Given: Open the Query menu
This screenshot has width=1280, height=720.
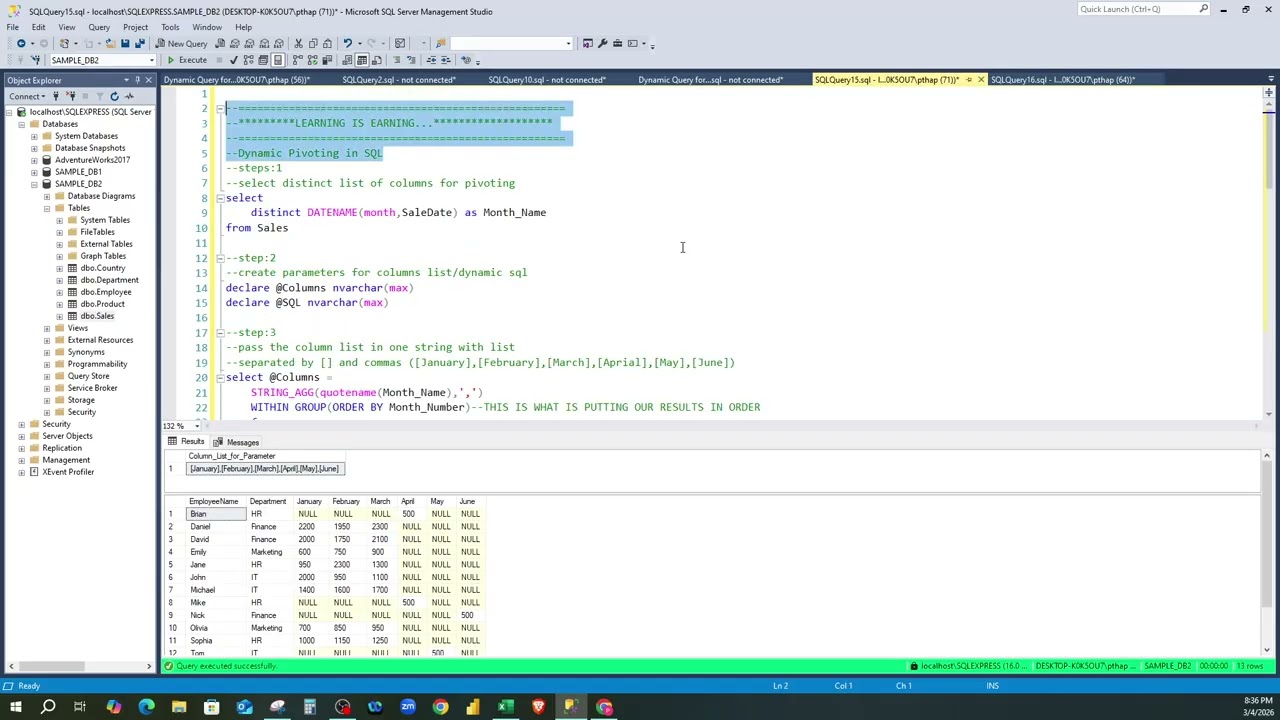Looking at the screenshot, I should 99,27.
